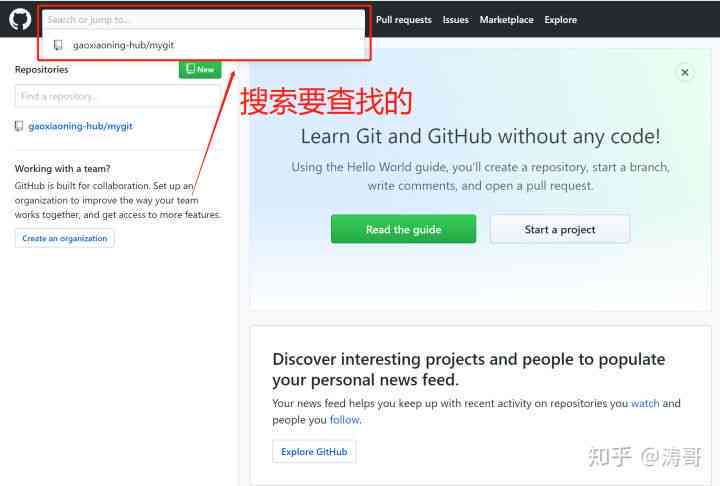Viewport: 720px width, 486px height.
Task: Click the 'Read the guide' button
Action: coord(403,229)
